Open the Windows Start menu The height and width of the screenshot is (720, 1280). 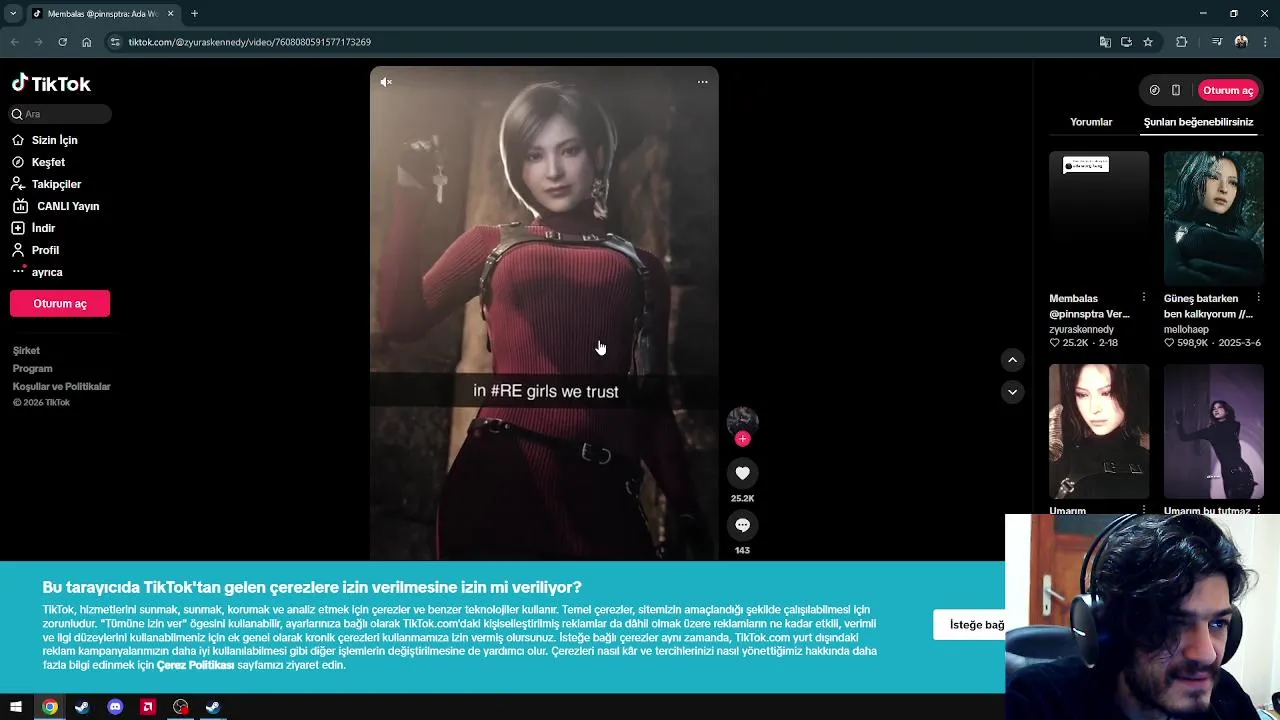(16, 707)
